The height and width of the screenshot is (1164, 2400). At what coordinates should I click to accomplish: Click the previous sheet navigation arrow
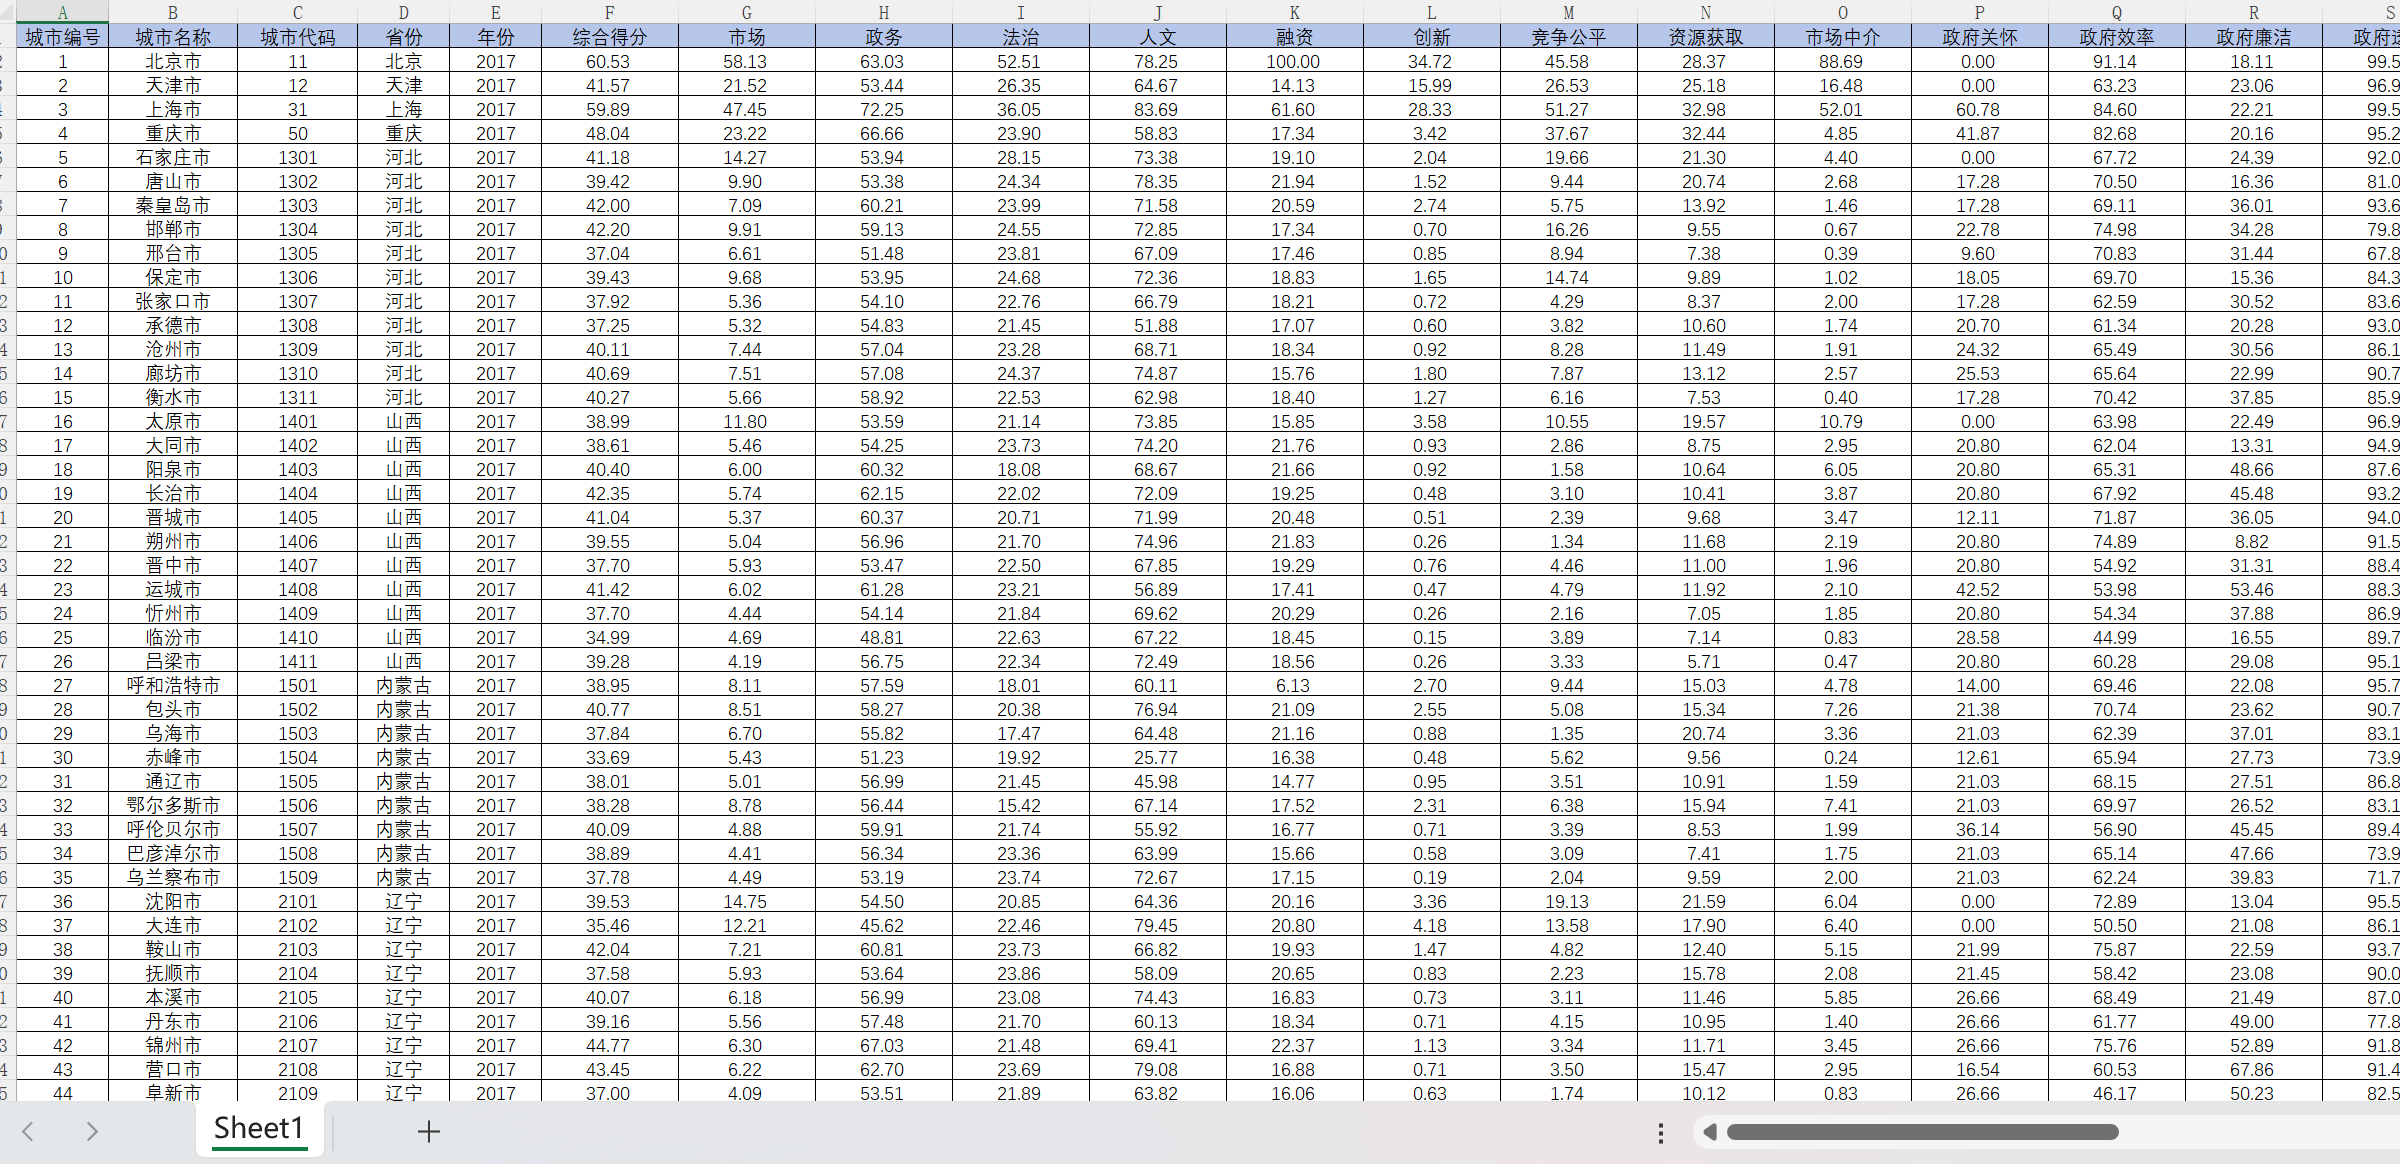coord(28,1131)
